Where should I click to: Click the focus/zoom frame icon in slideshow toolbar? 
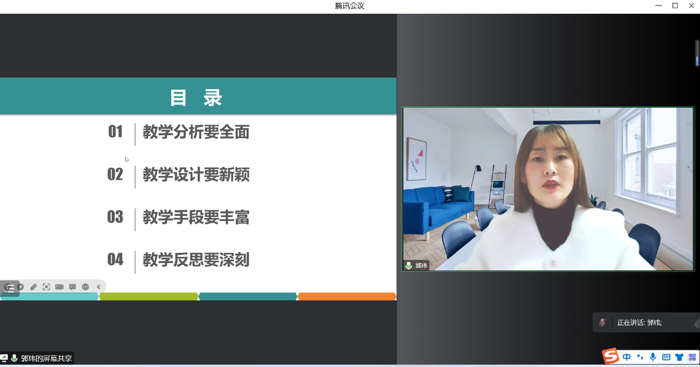tap(46, 287)
